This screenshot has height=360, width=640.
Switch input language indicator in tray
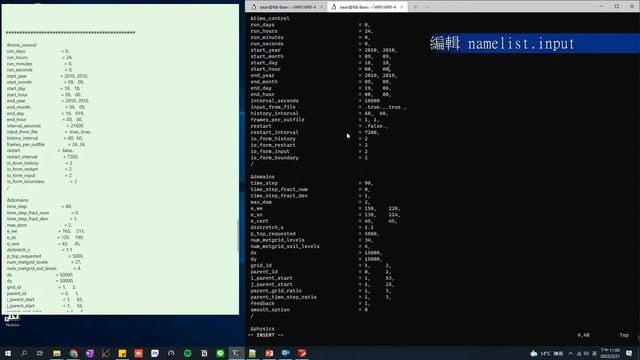tap(594, 353)
